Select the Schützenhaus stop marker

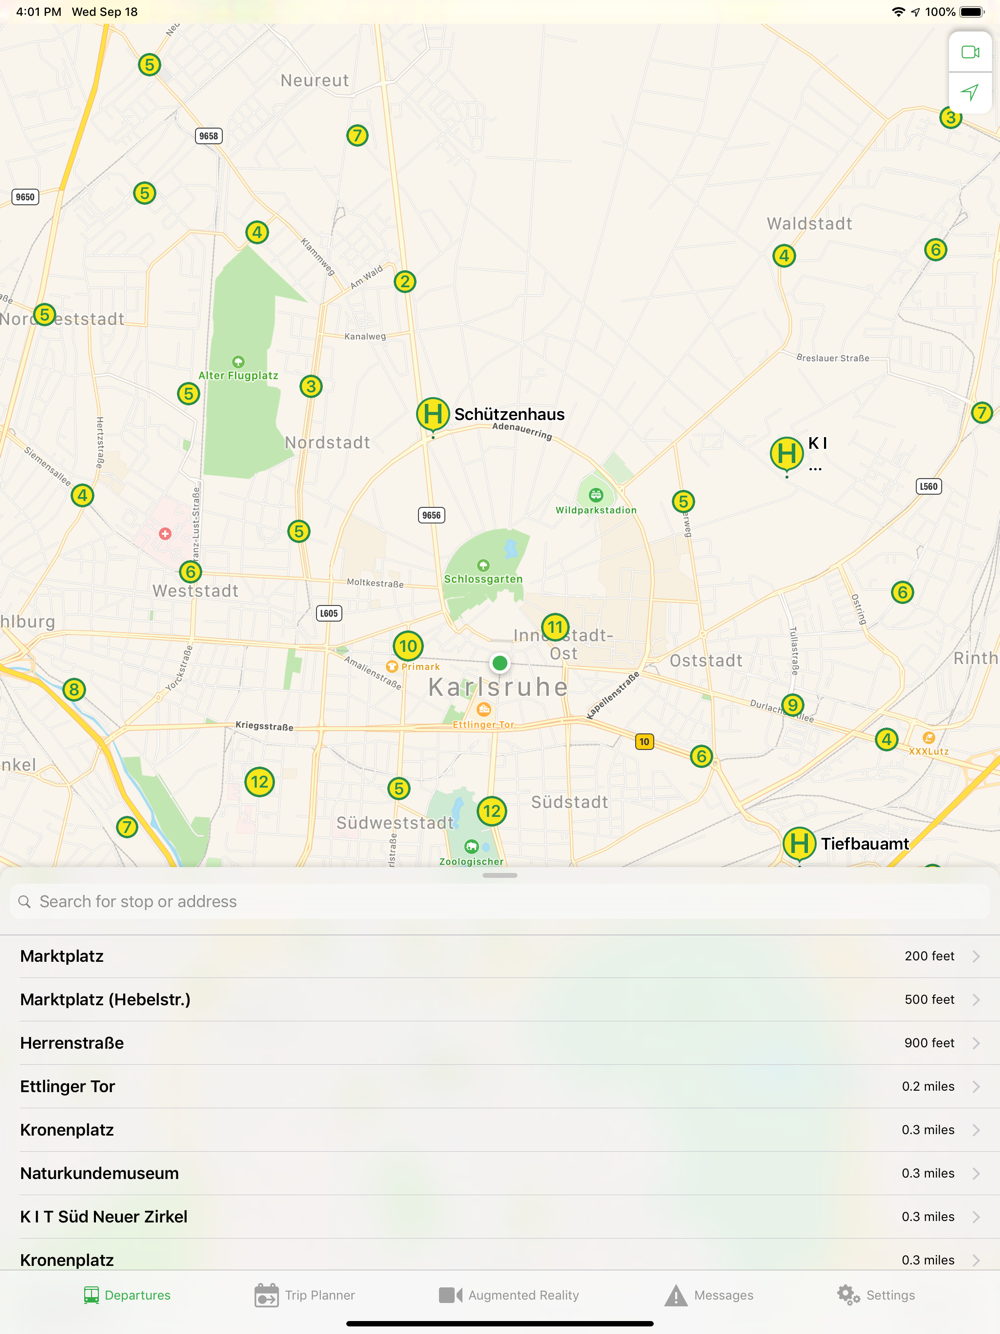pyautogui.click(x=432, y=413)
